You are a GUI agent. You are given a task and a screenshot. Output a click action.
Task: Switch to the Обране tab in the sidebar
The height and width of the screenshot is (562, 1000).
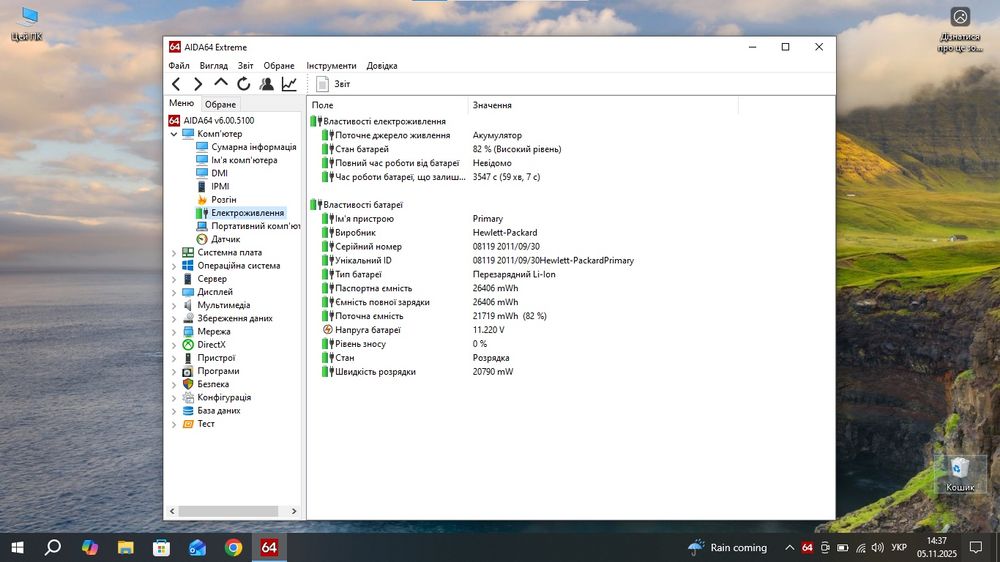(x=220, y=104)
